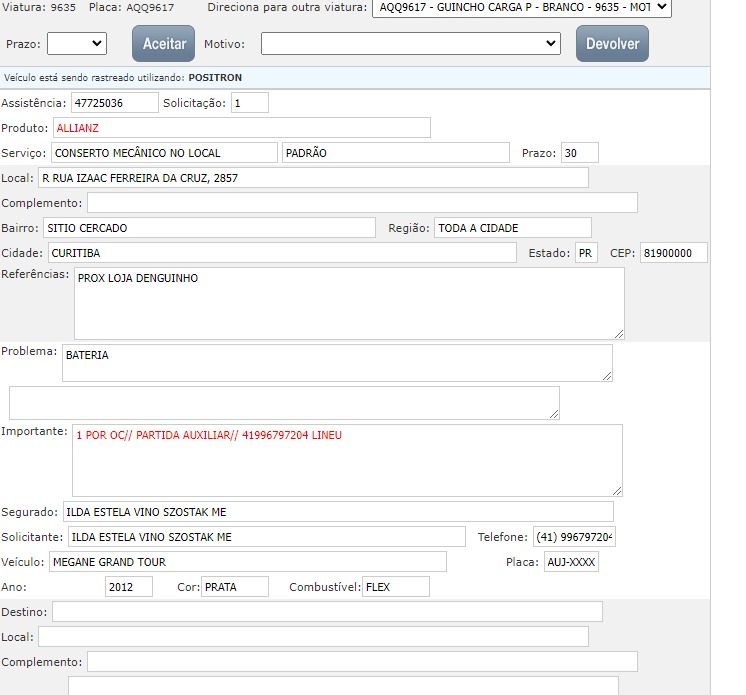This screenshot has width=746, height=695.
Task: Grab the Referências textarea resize handle
Action: [x=619, y=334]
